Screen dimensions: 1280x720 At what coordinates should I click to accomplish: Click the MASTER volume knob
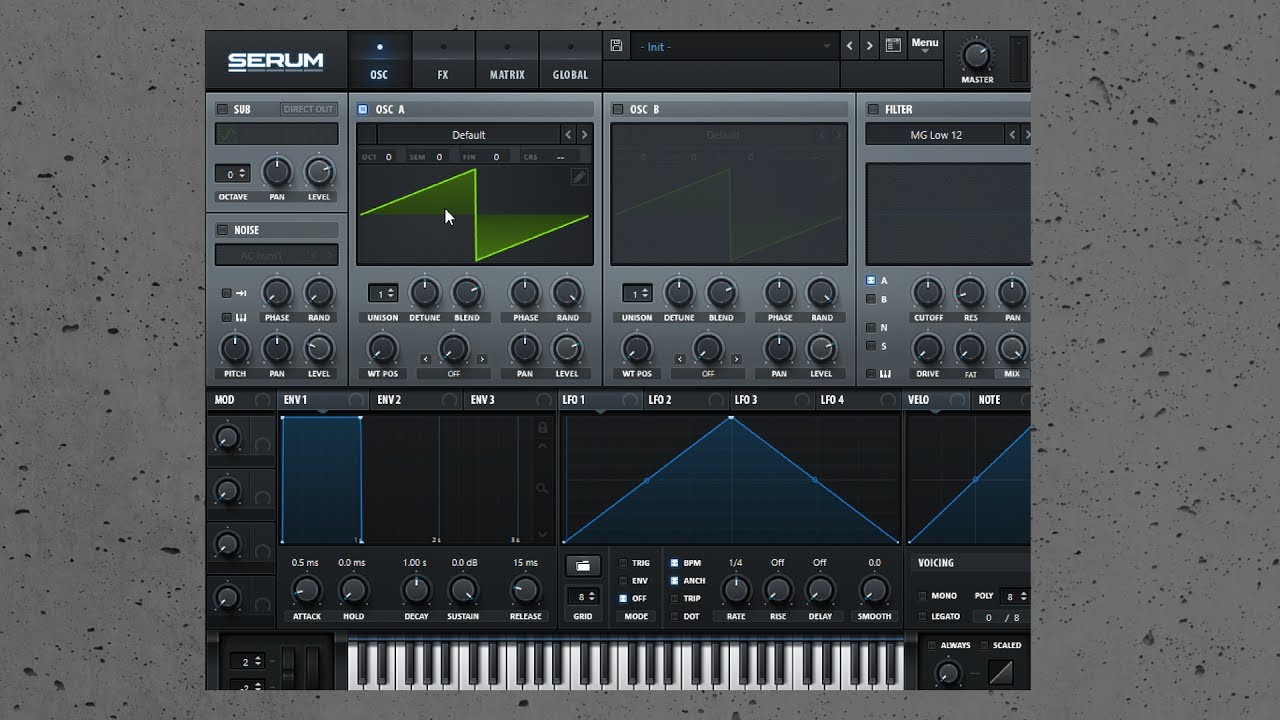coord(977,56)
